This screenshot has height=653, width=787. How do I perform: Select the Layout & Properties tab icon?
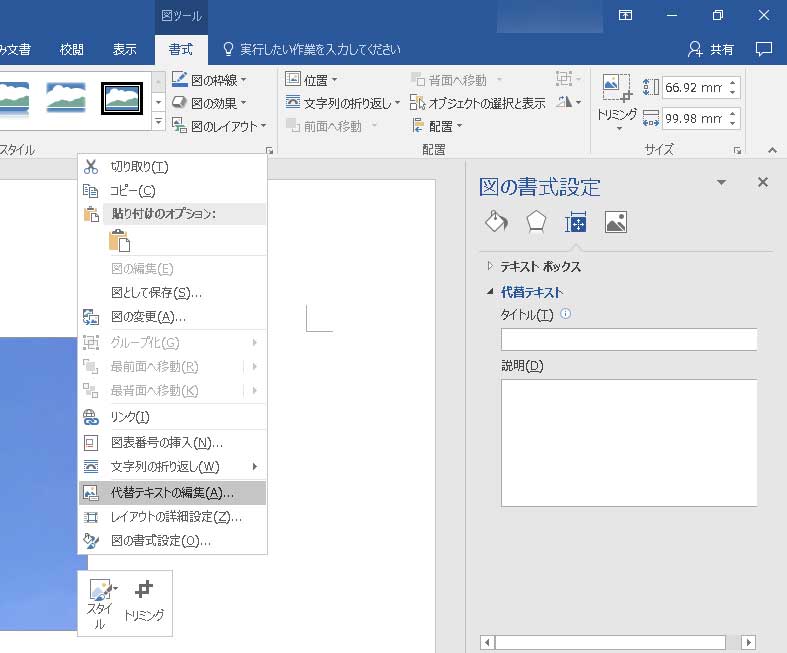tap(576, 222)
